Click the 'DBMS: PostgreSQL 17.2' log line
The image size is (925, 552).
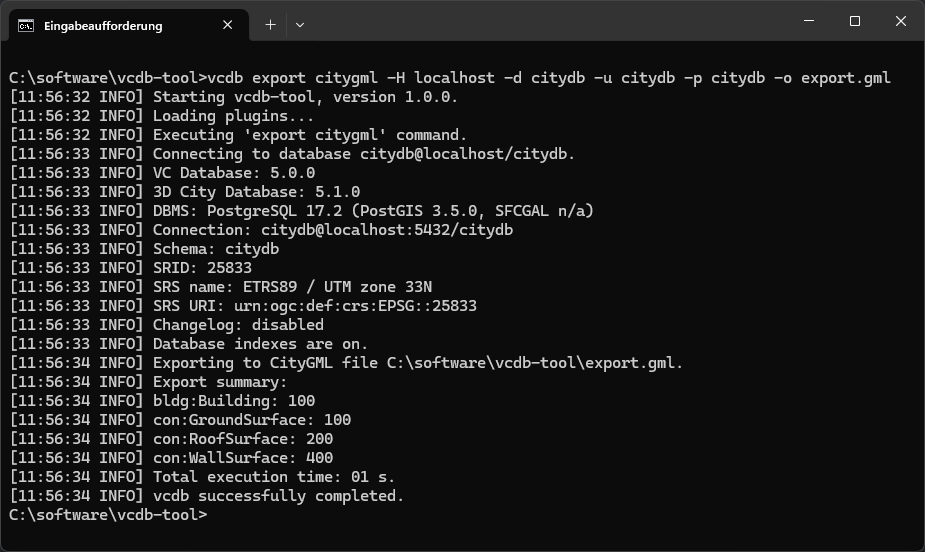[373, 211]
